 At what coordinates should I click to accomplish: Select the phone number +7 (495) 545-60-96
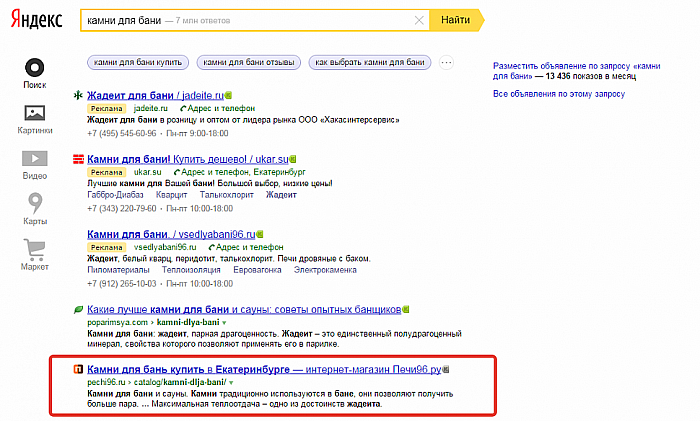click(122, 133)
